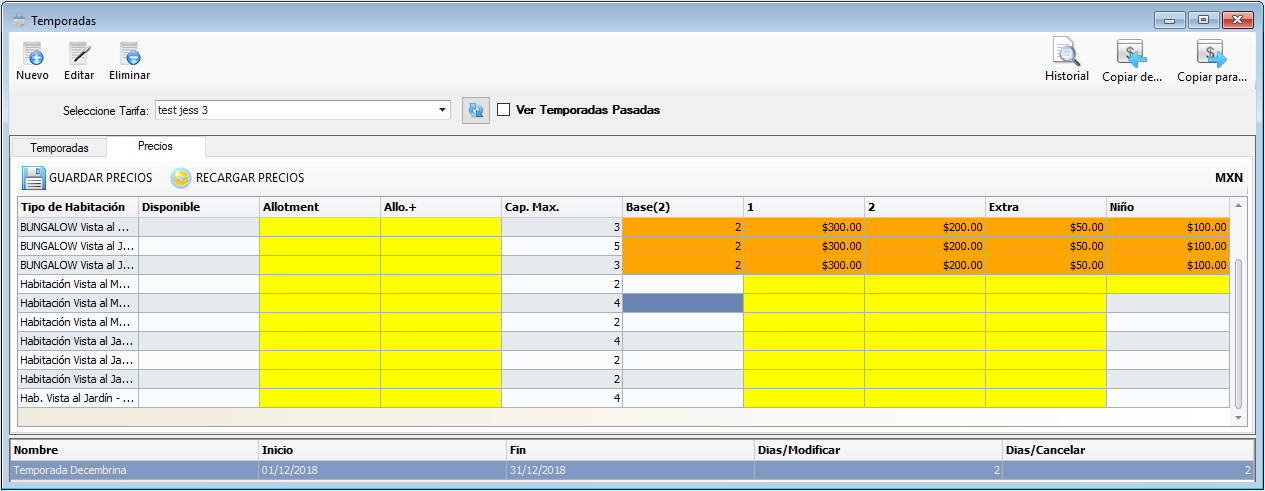Click the Editar pencil icon
Image resolution: width=1265 pixels, height=491 pixels.
79,54
